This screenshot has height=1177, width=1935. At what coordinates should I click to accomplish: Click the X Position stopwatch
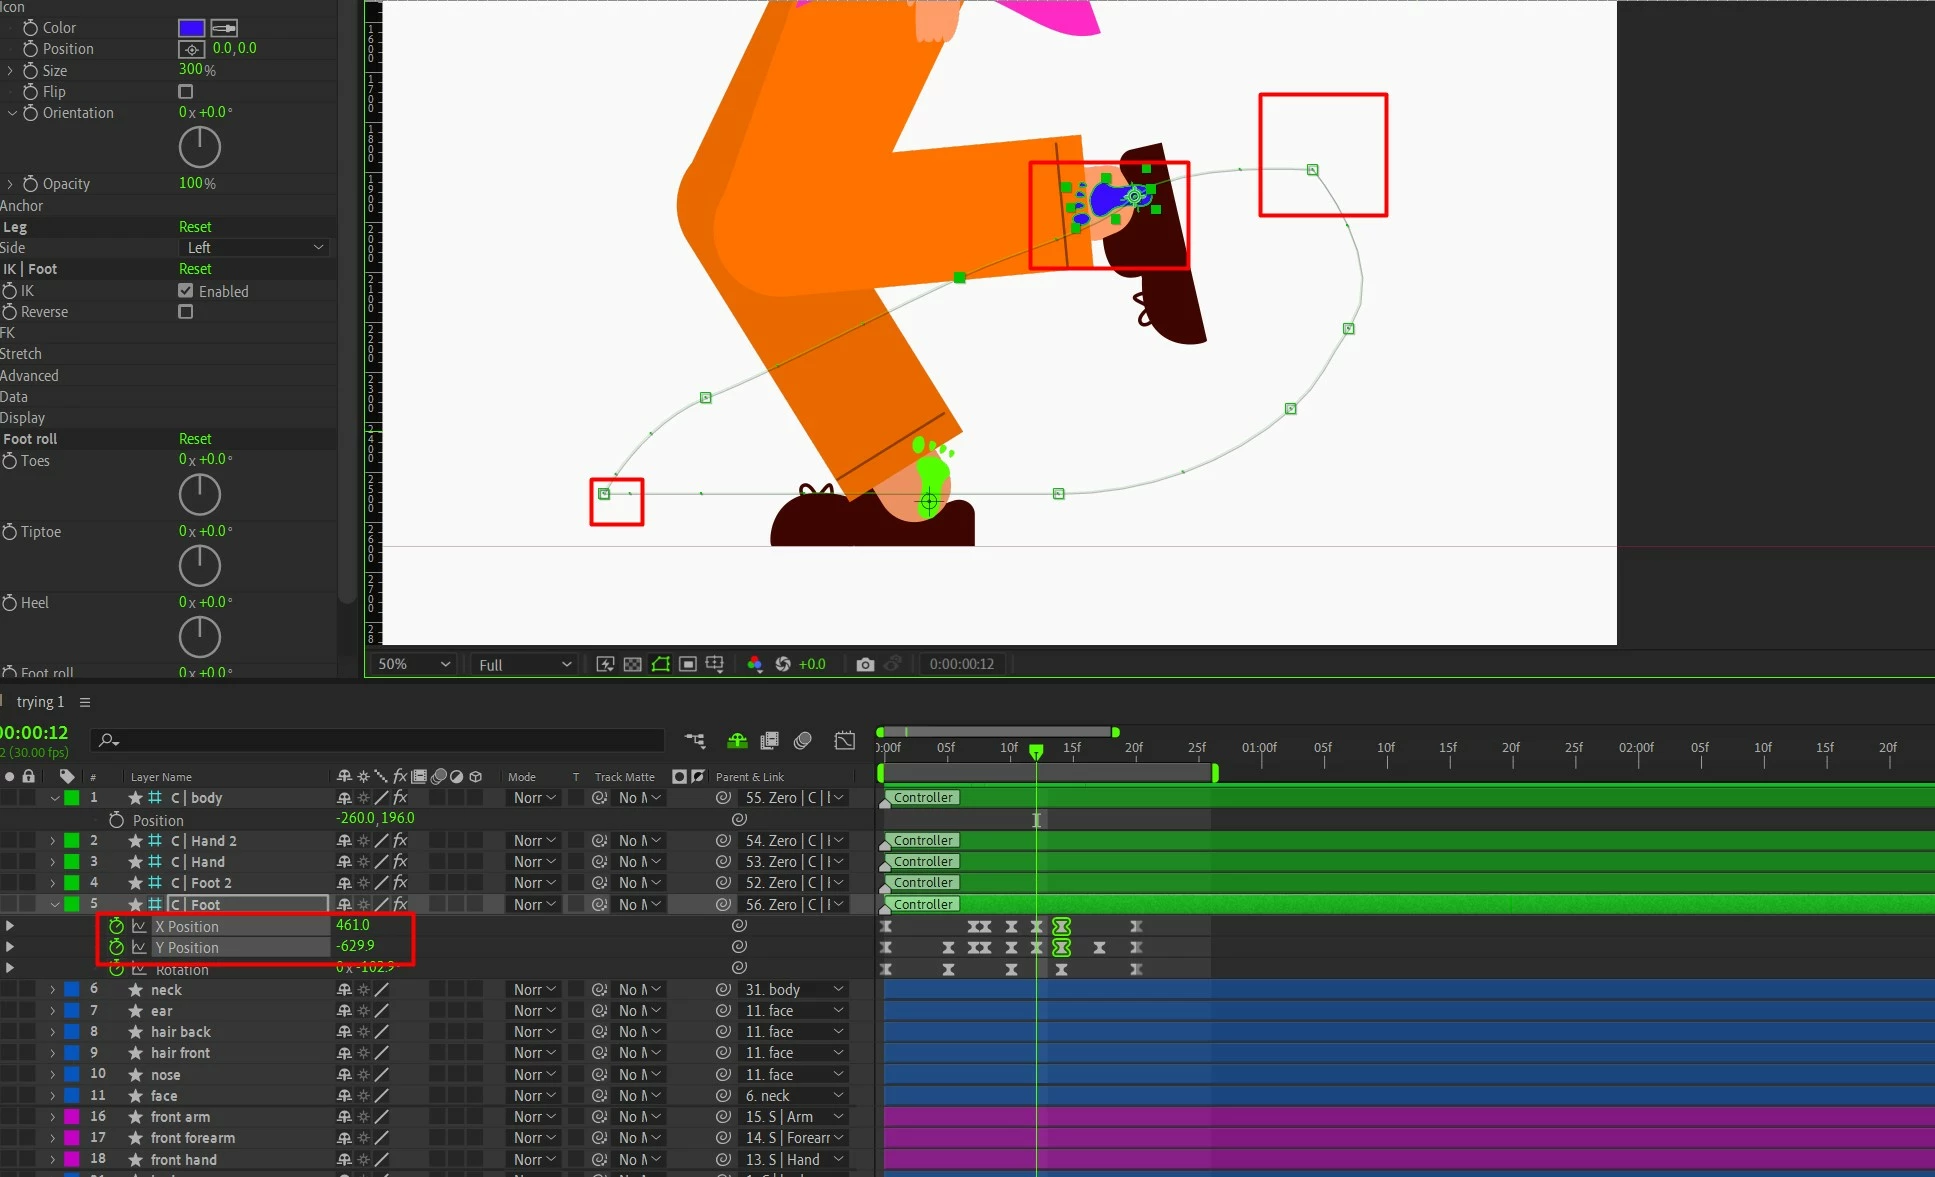click(117, 926)
